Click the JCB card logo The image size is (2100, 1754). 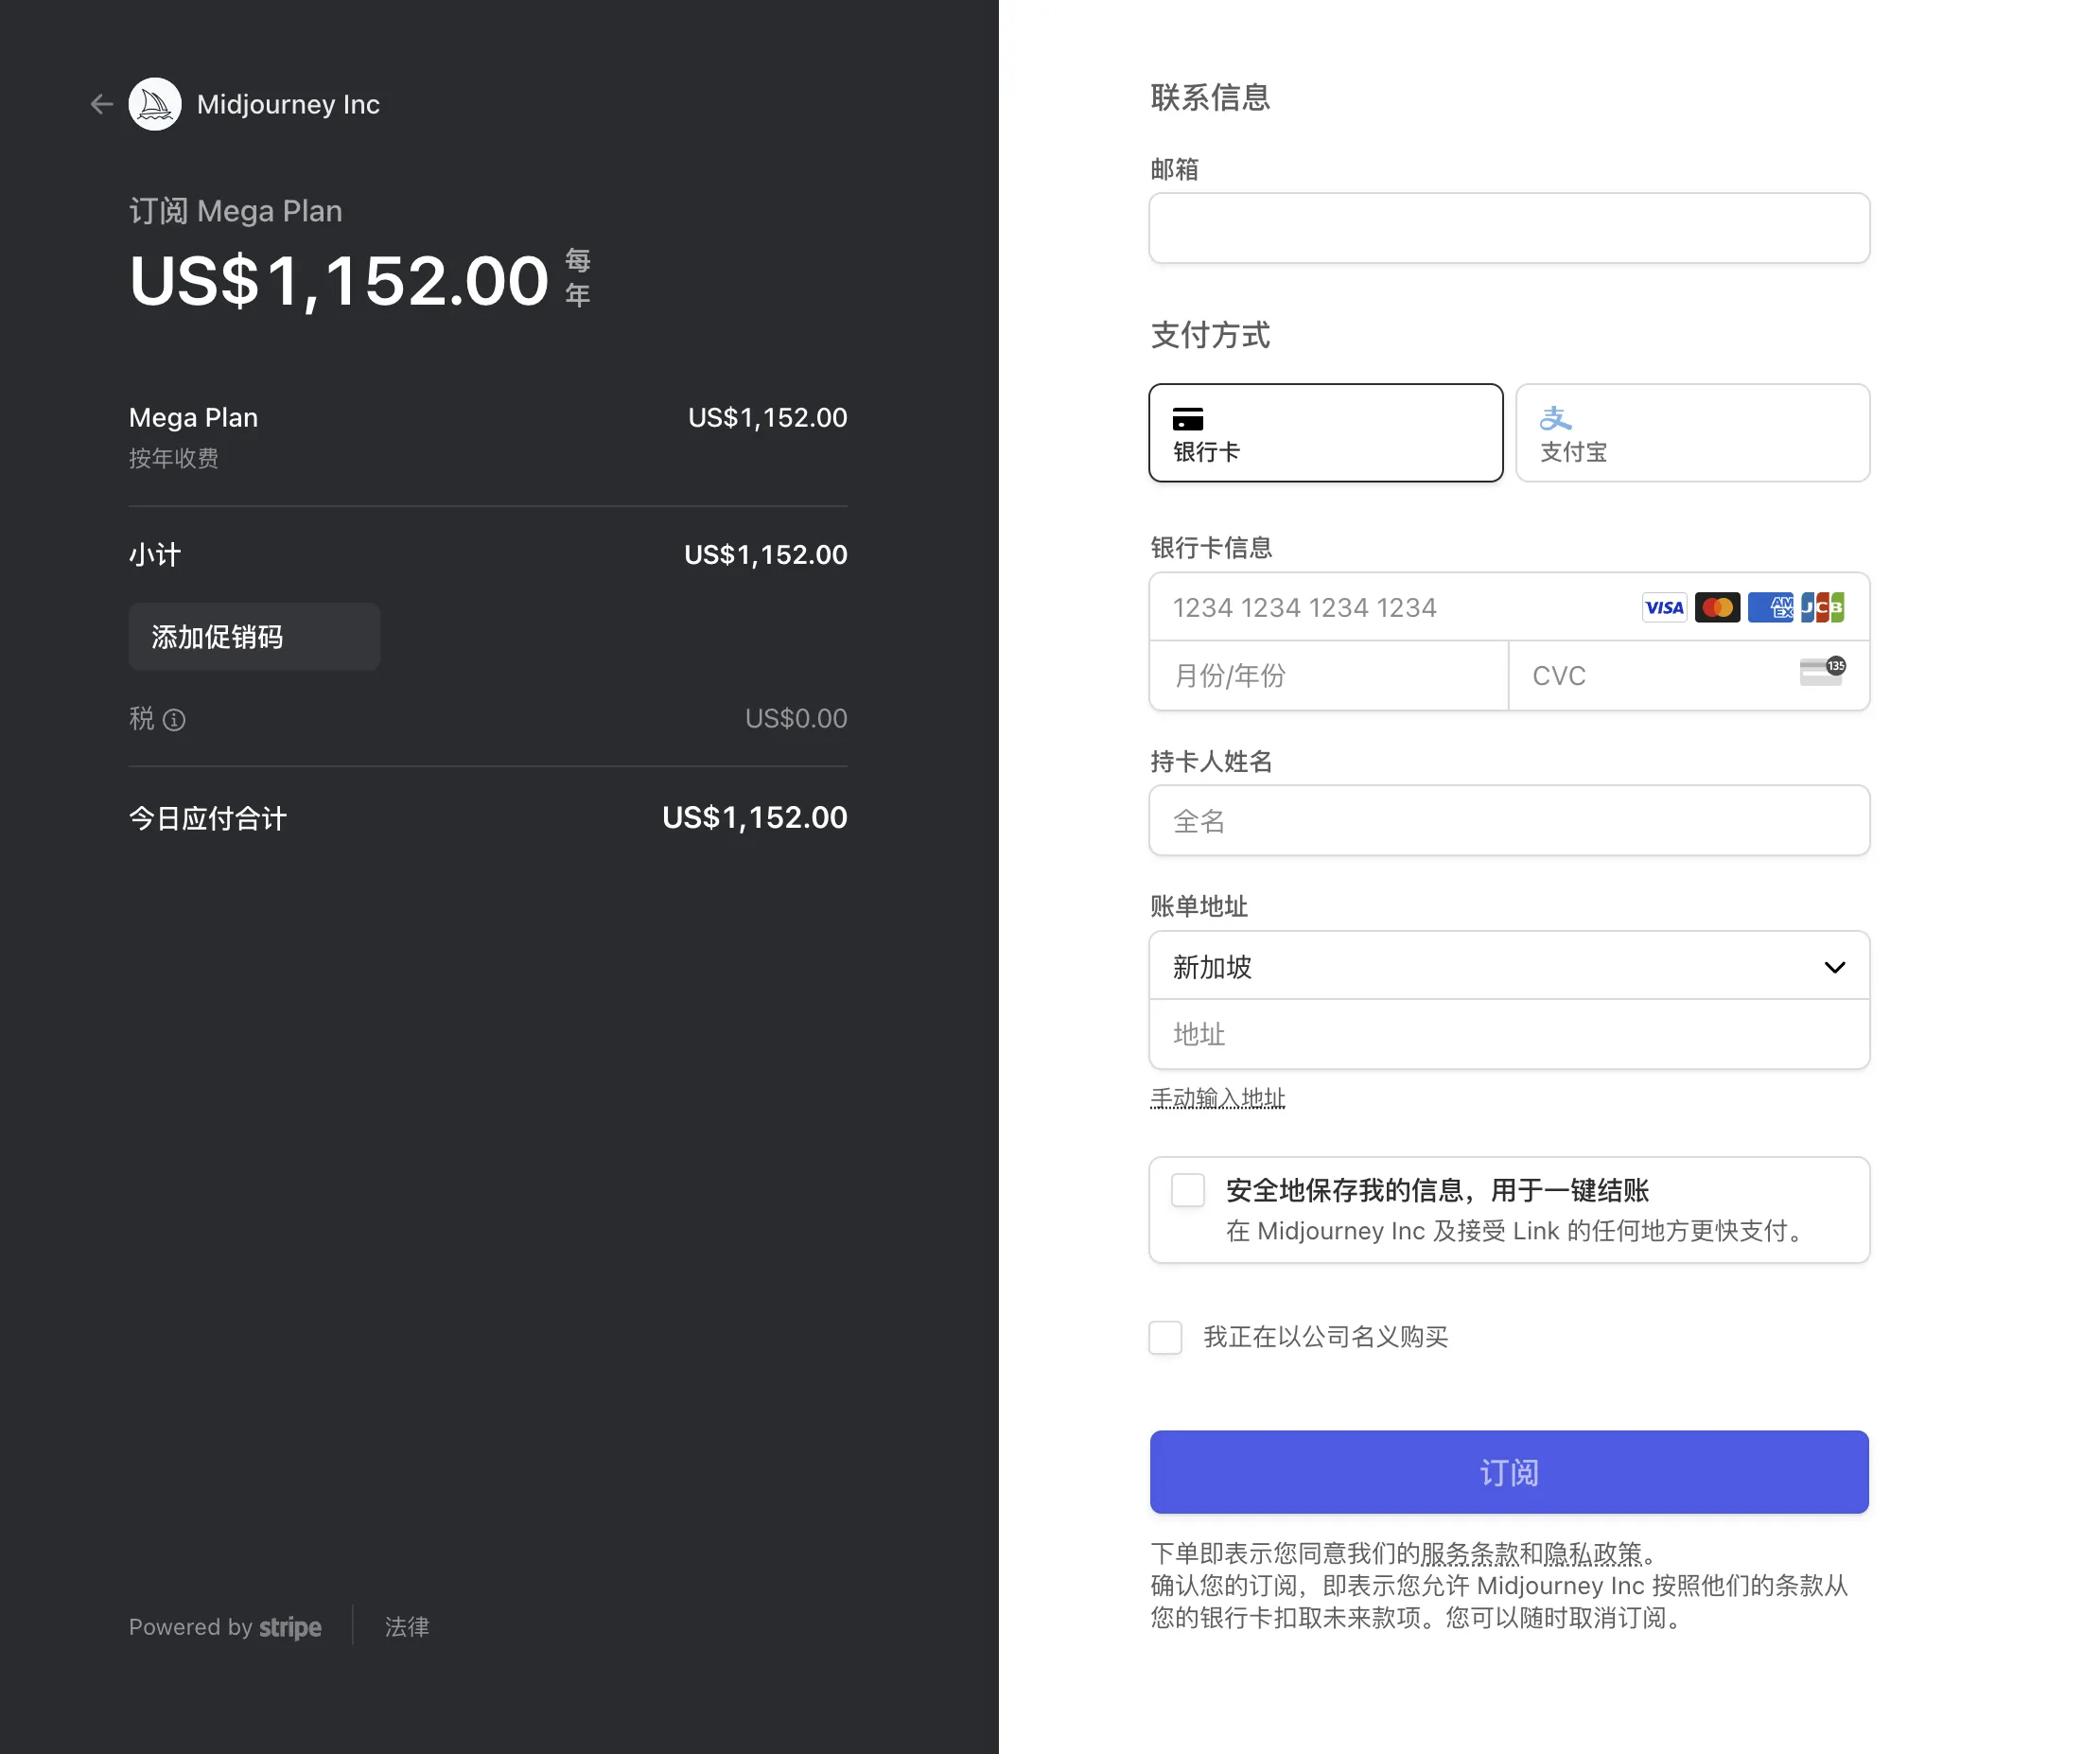(1822, 607)
